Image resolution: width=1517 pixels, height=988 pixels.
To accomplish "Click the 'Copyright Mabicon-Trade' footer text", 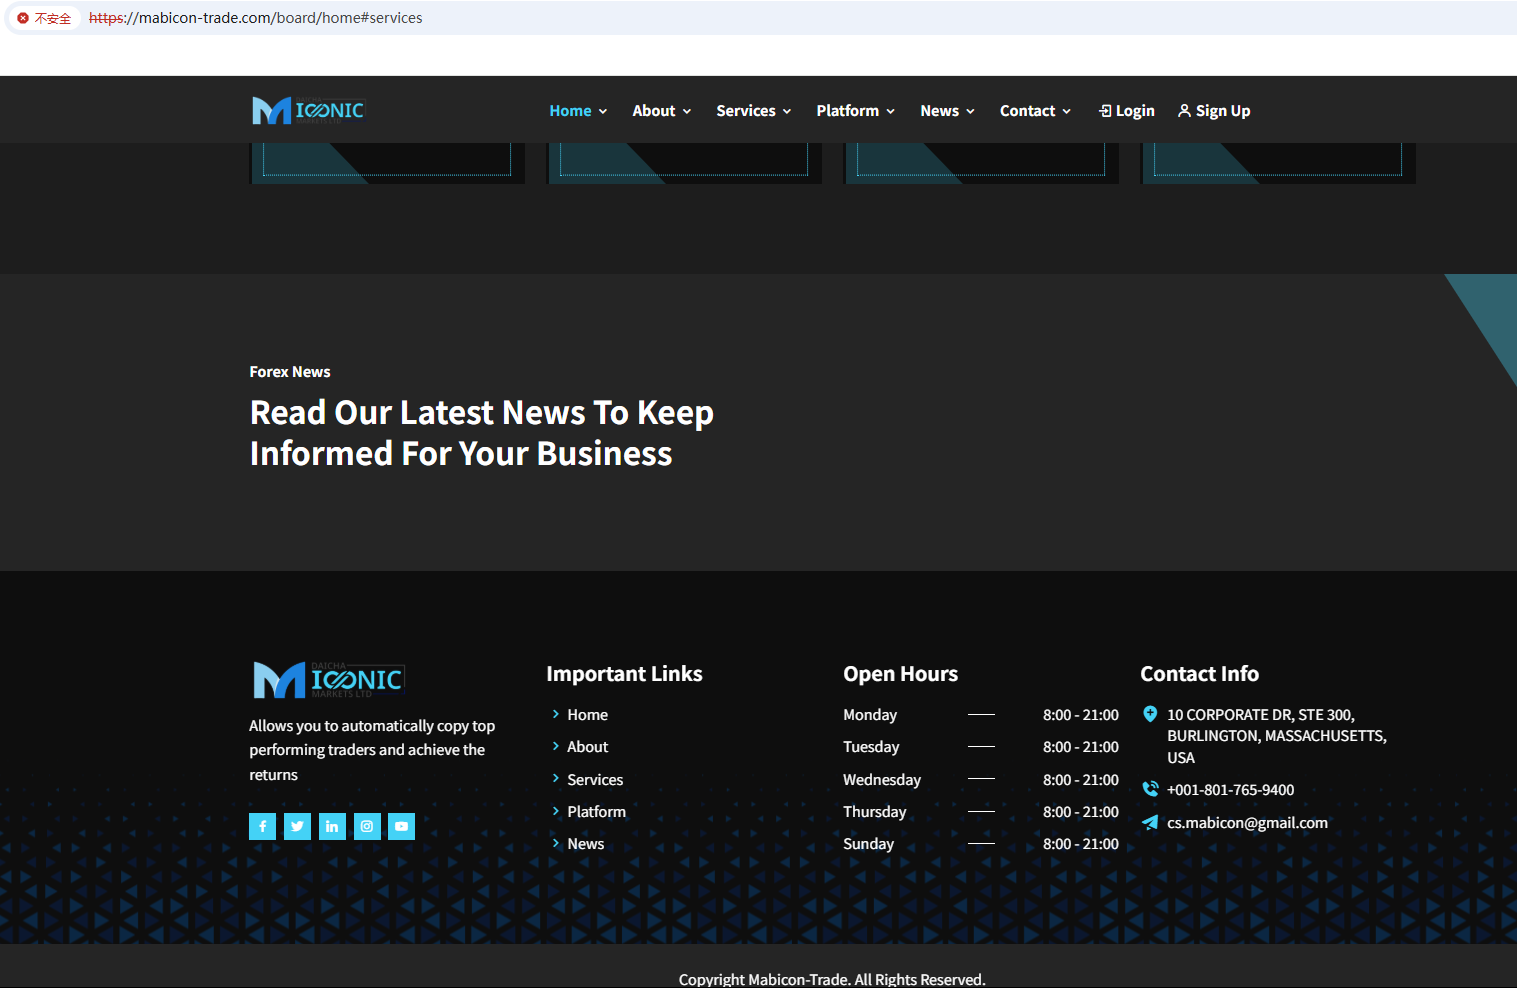I will point(832,979).
